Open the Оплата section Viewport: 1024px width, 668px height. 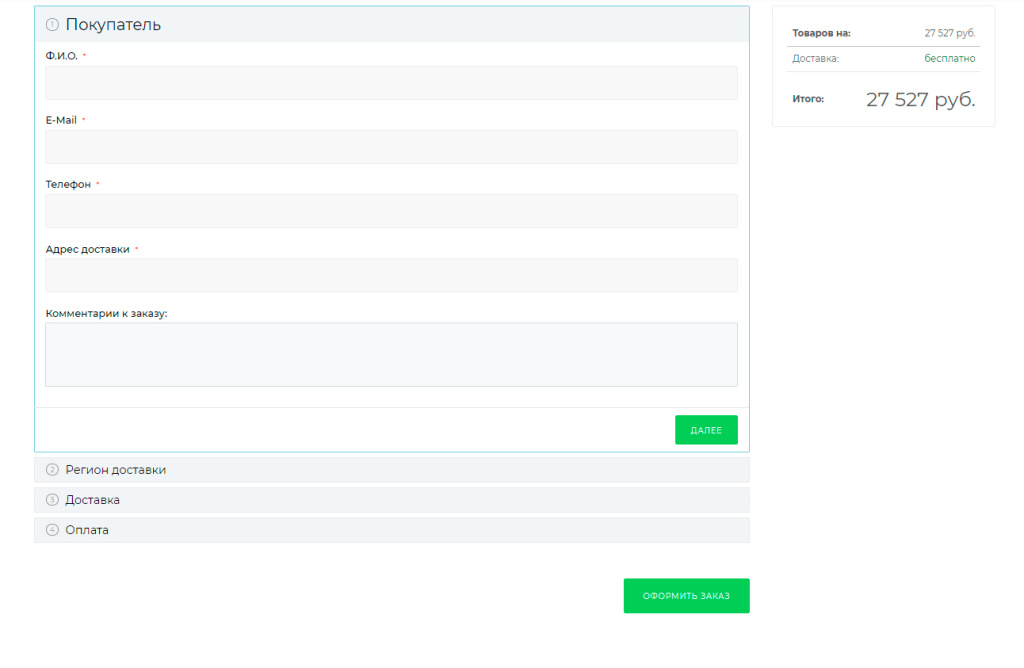point(87,530)
